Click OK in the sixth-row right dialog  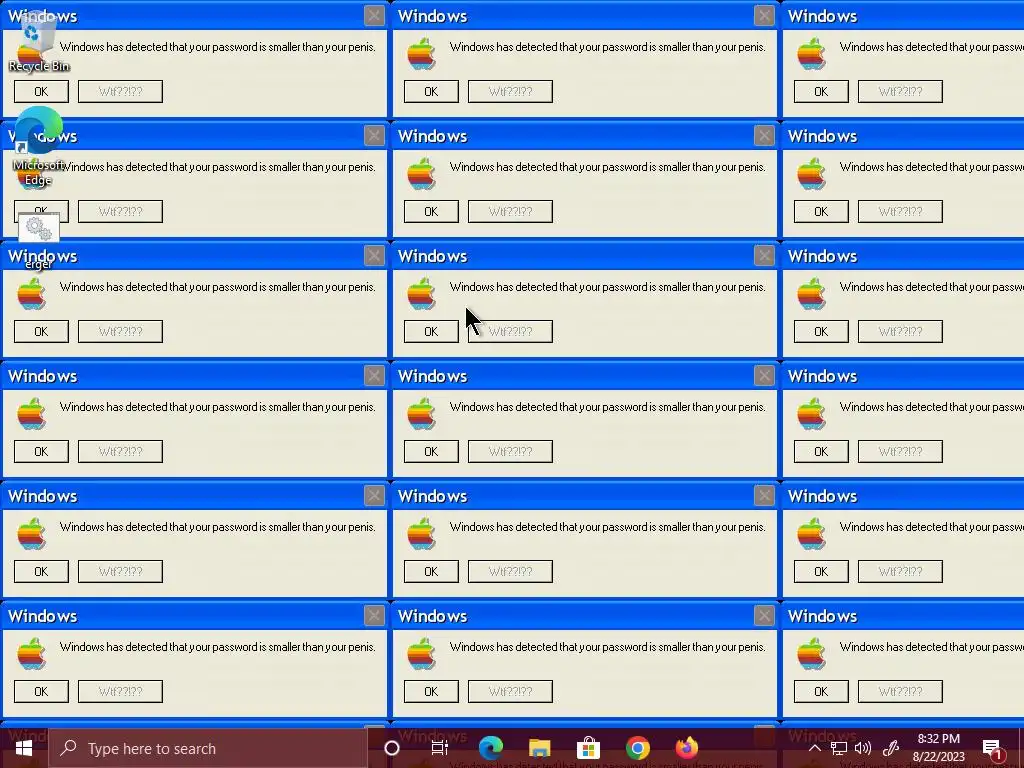[x=821, y=692]
